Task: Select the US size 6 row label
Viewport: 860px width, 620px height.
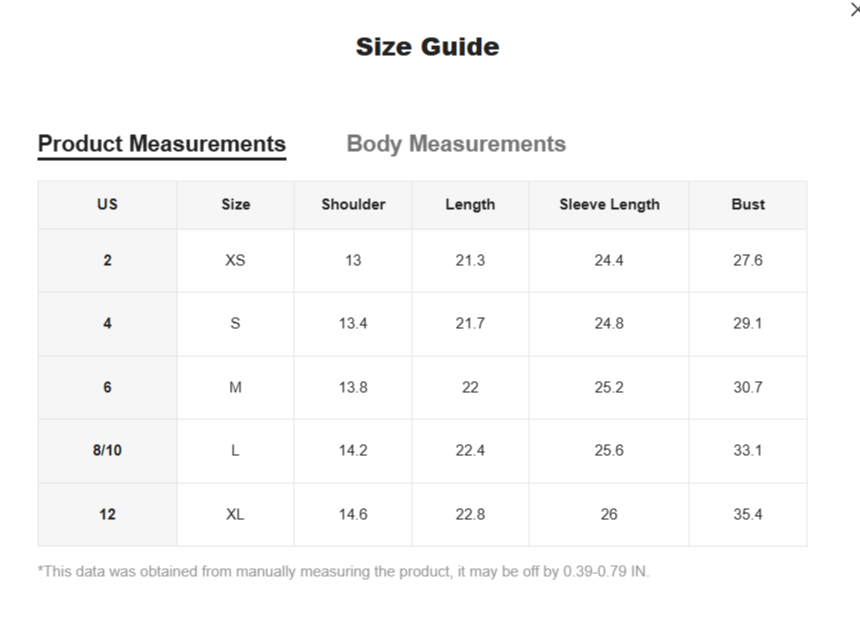Action: pyautogui.click(x=107, y=387)
